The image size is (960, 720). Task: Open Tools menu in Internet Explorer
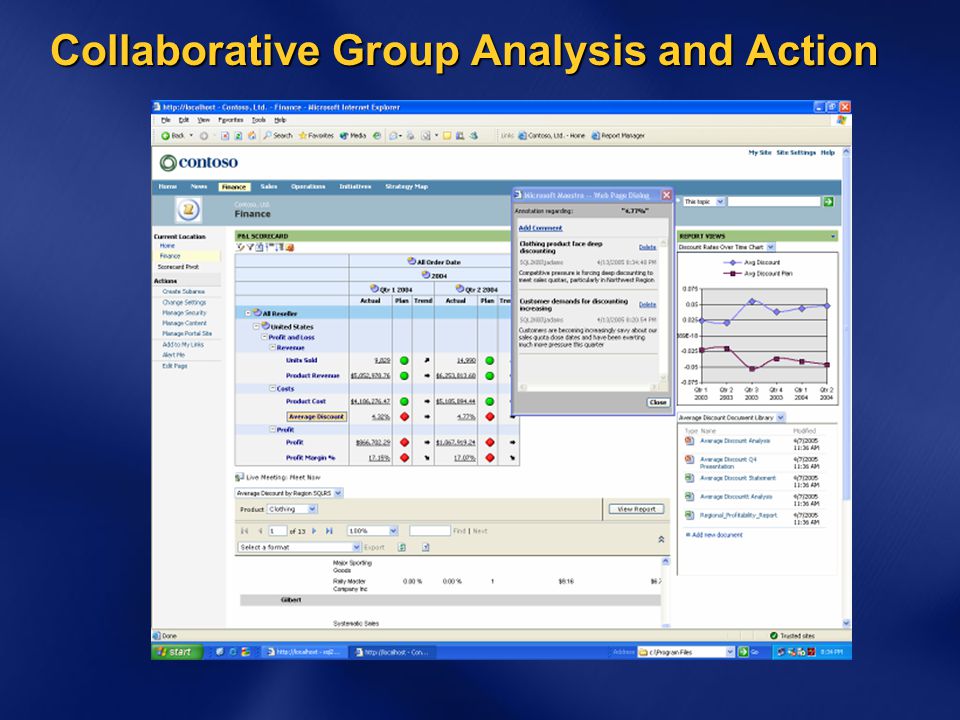point(259,120)
